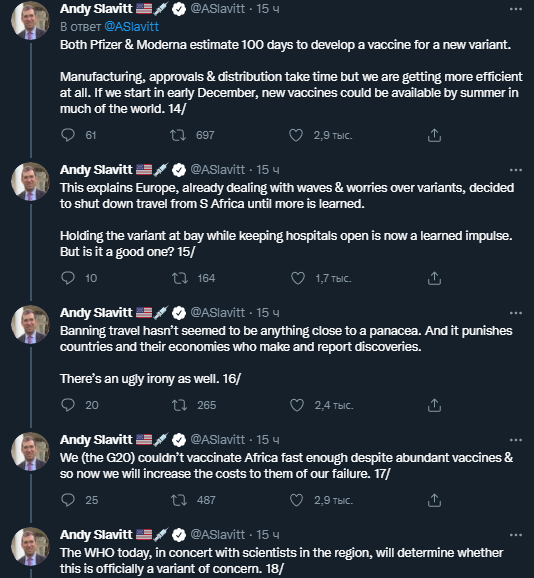Open more options on tweet 15/

tap(516, 170)
